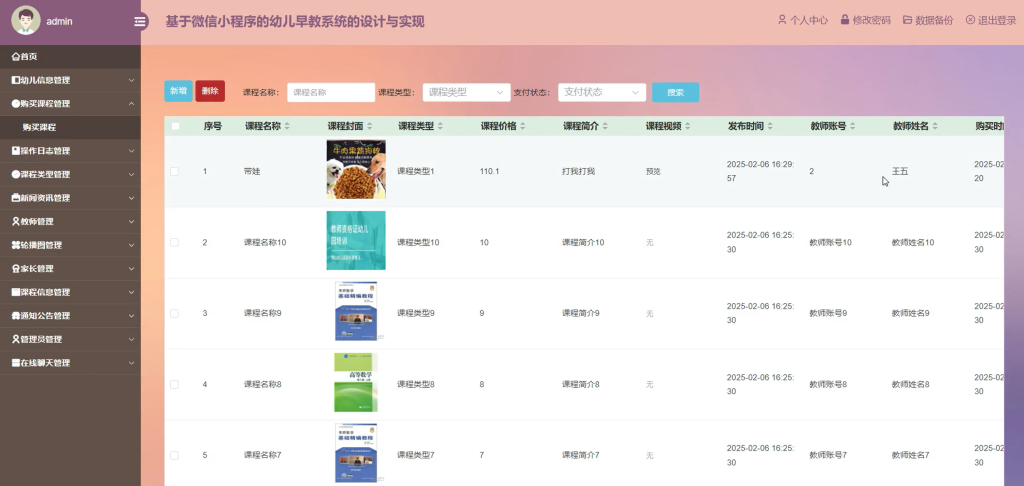1024x486 pixels.
Task: Click the icon beside 幼儿信息管理
Action: coord(16,80)
